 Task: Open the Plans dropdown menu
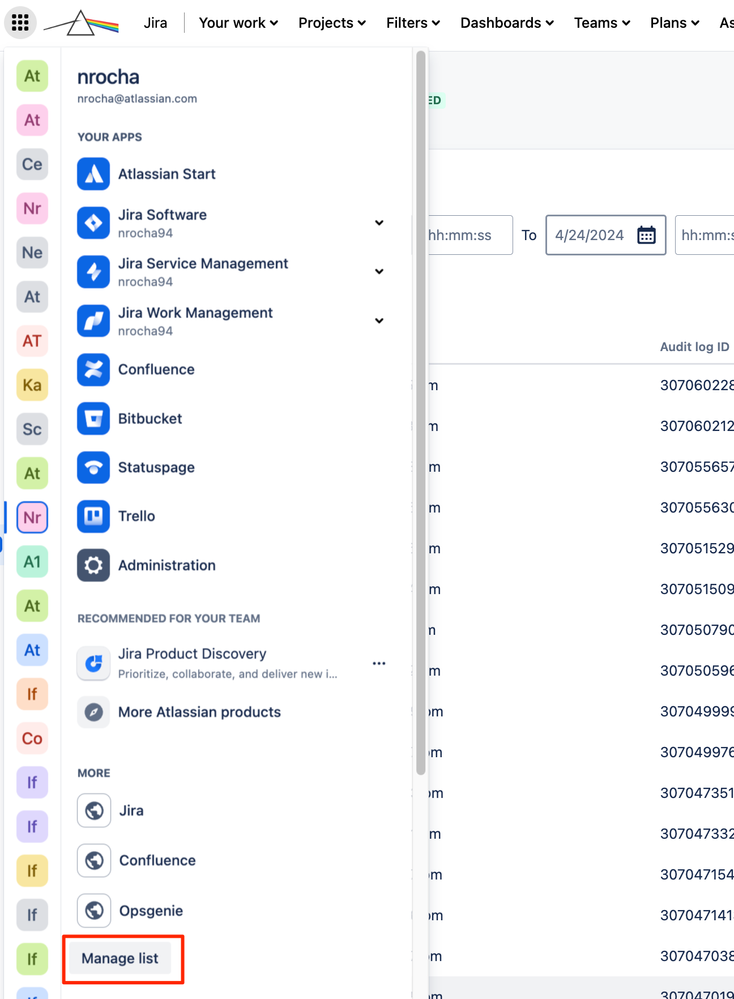[675, 23]
